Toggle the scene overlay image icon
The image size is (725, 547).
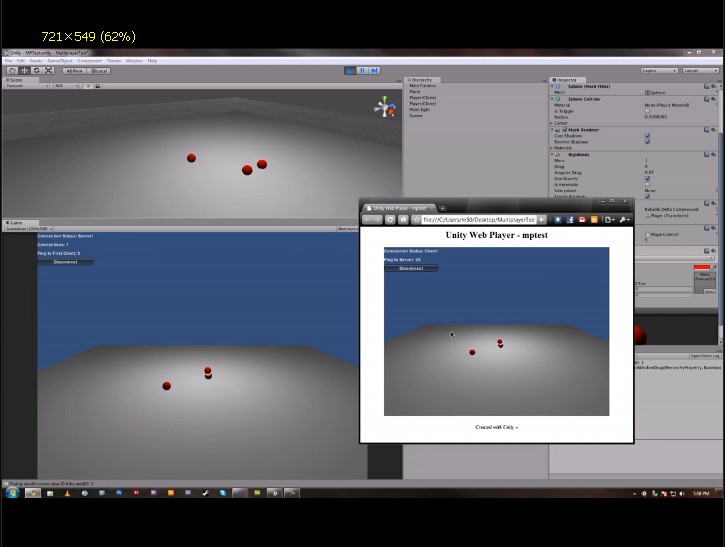(98, 86)
